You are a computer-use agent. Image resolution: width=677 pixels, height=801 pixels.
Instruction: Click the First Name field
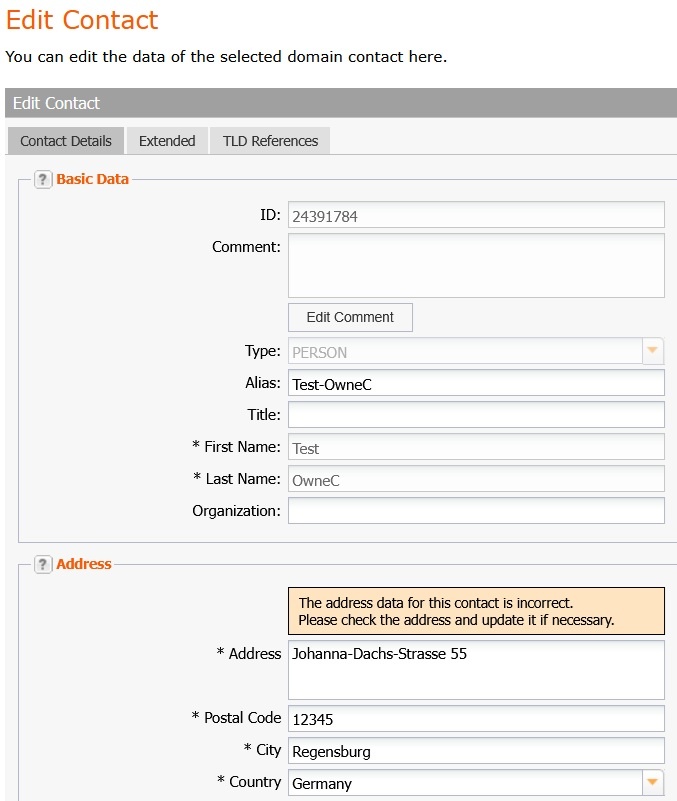(476, 447)
